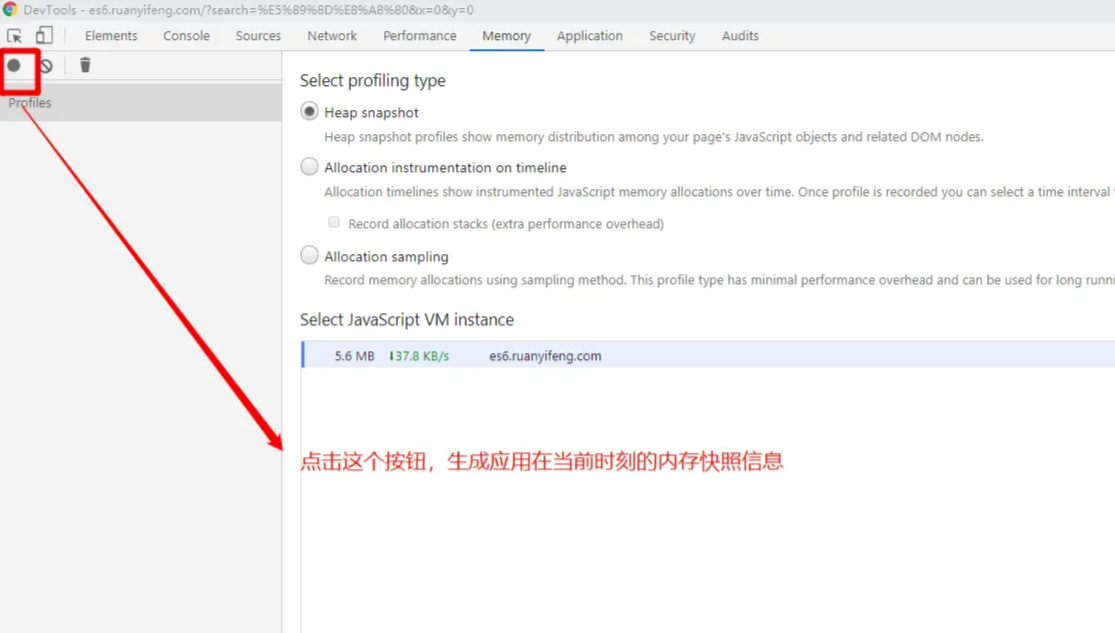Click the record heap snapshot button
Viewport: 1115px width, 633px height.
click(14, 65)
